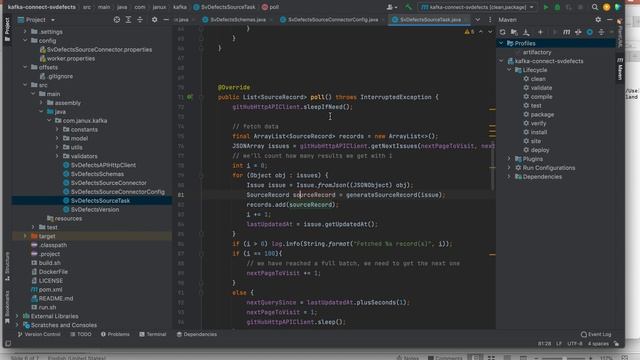Collapse the Lifecycle node in Maven
Image resolution: width=640 pixels, height=360 pixels.
[509, 70]
